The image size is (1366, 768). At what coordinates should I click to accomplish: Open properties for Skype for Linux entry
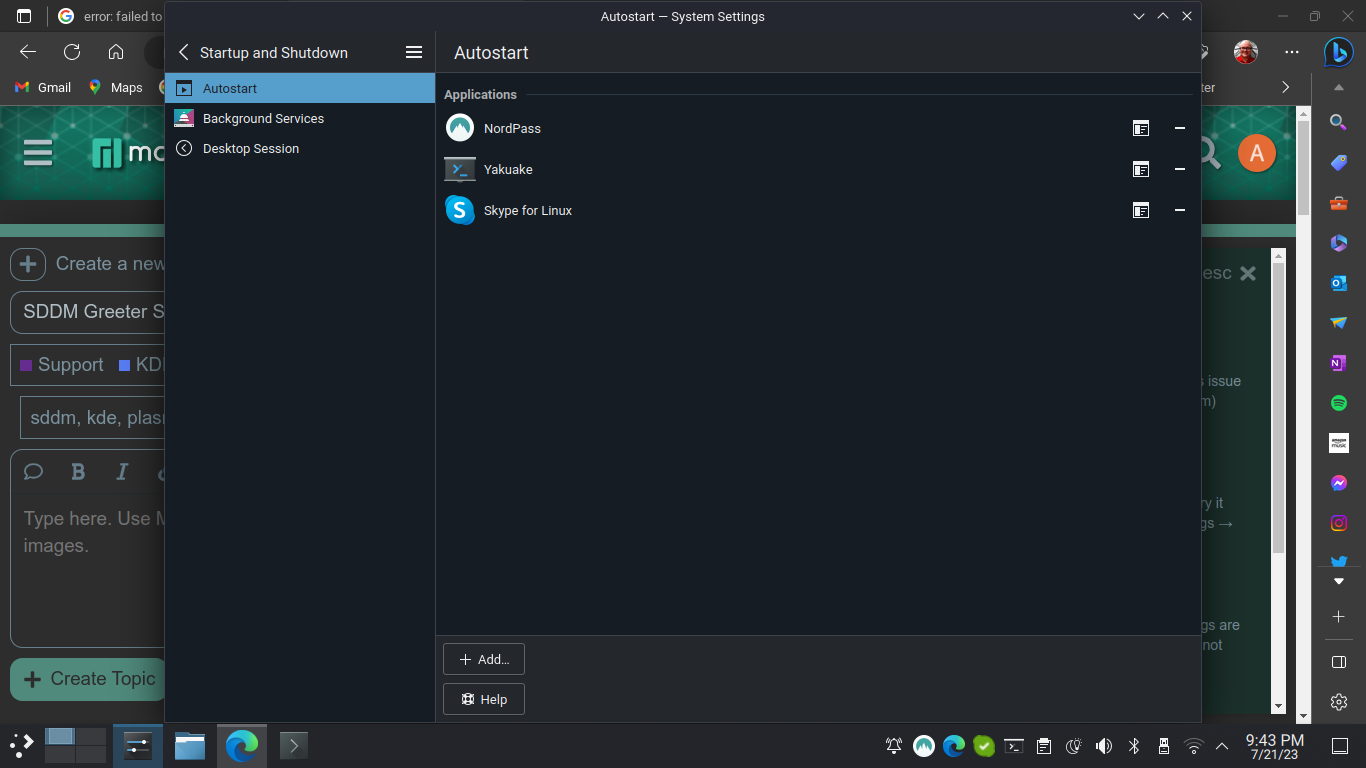(1141, 210)
